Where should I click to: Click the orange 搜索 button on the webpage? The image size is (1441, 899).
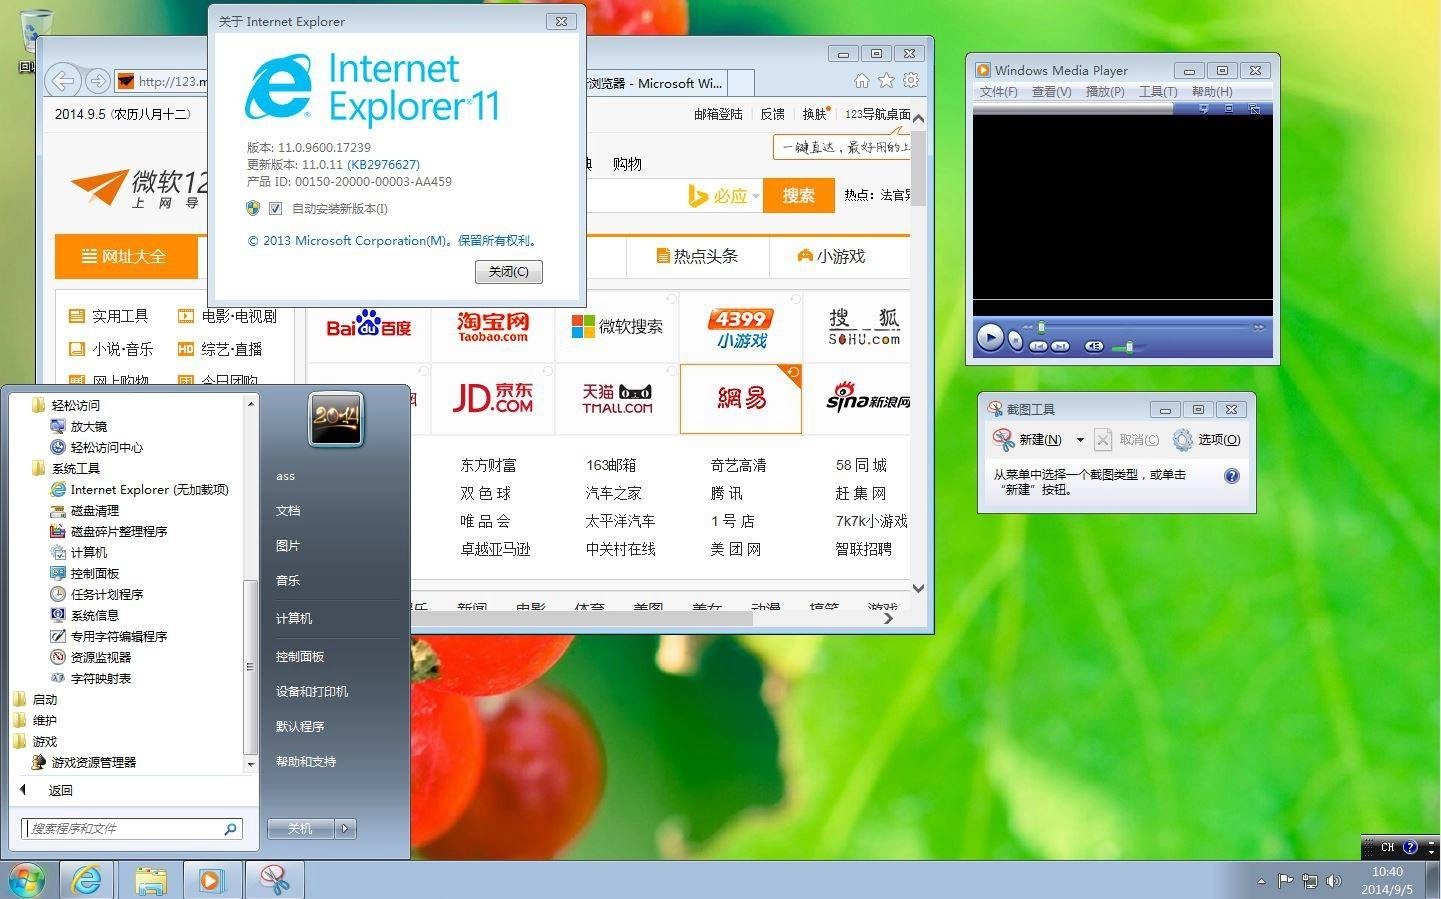798,195
